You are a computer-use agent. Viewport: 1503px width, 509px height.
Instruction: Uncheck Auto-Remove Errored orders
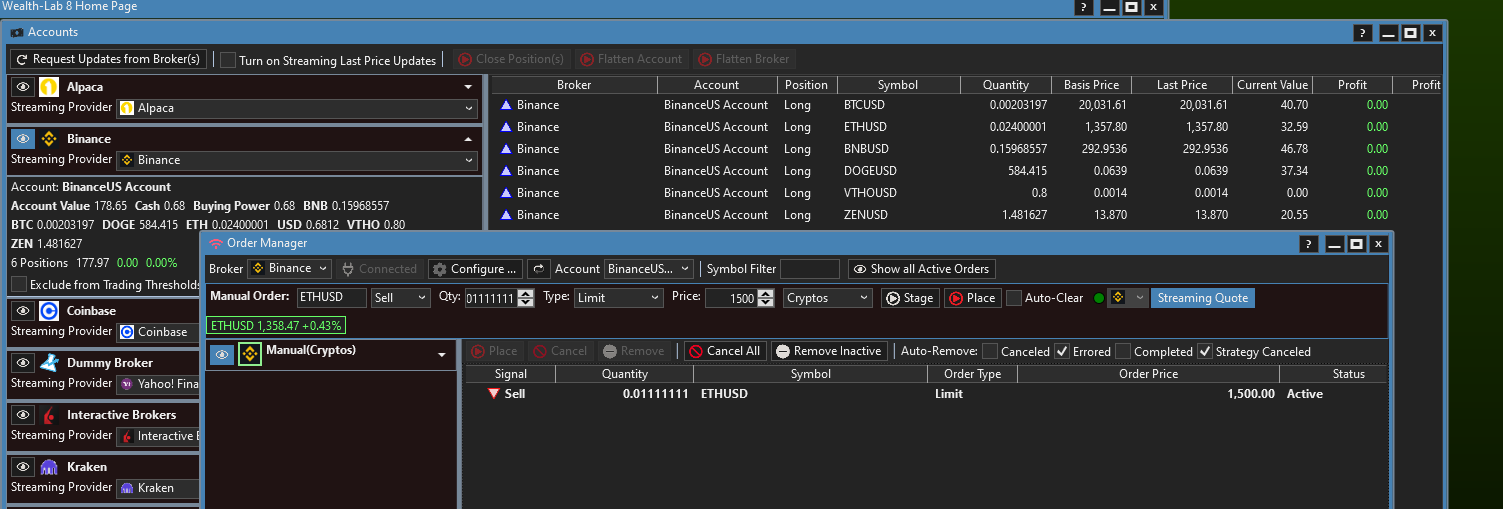(1062, 351)
